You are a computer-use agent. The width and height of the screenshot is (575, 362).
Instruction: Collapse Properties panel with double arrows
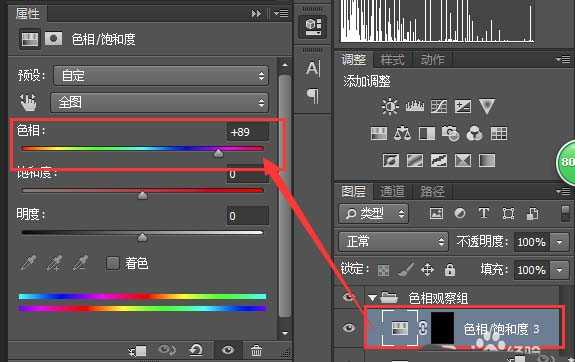[x=256, y=14]
